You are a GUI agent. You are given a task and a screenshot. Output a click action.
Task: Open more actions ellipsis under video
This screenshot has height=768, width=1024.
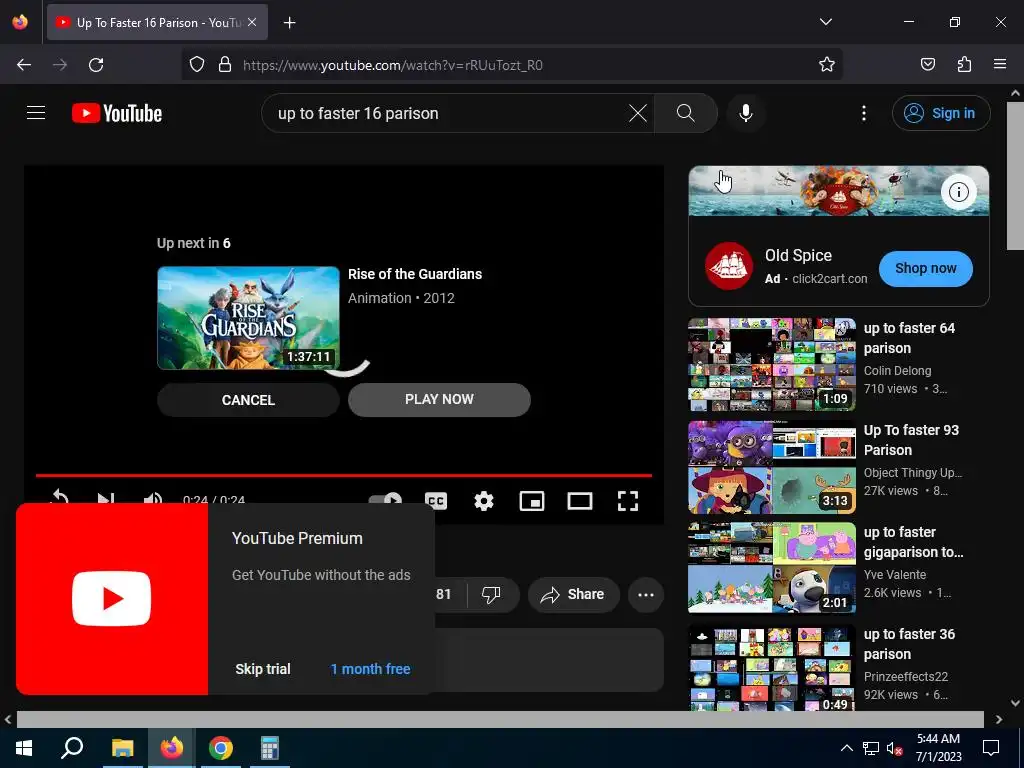646,594
